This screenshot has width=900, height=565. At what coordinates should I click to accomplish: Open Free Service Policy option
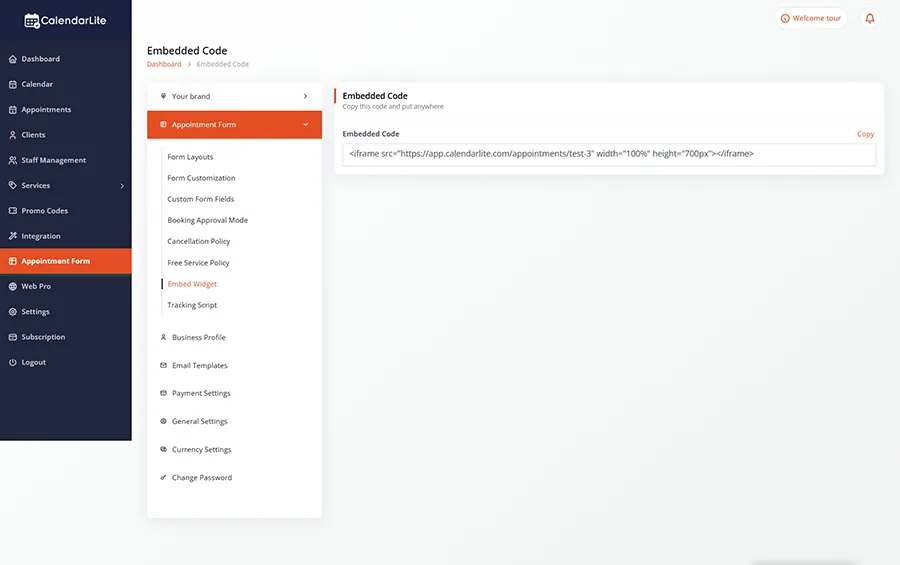199,263
